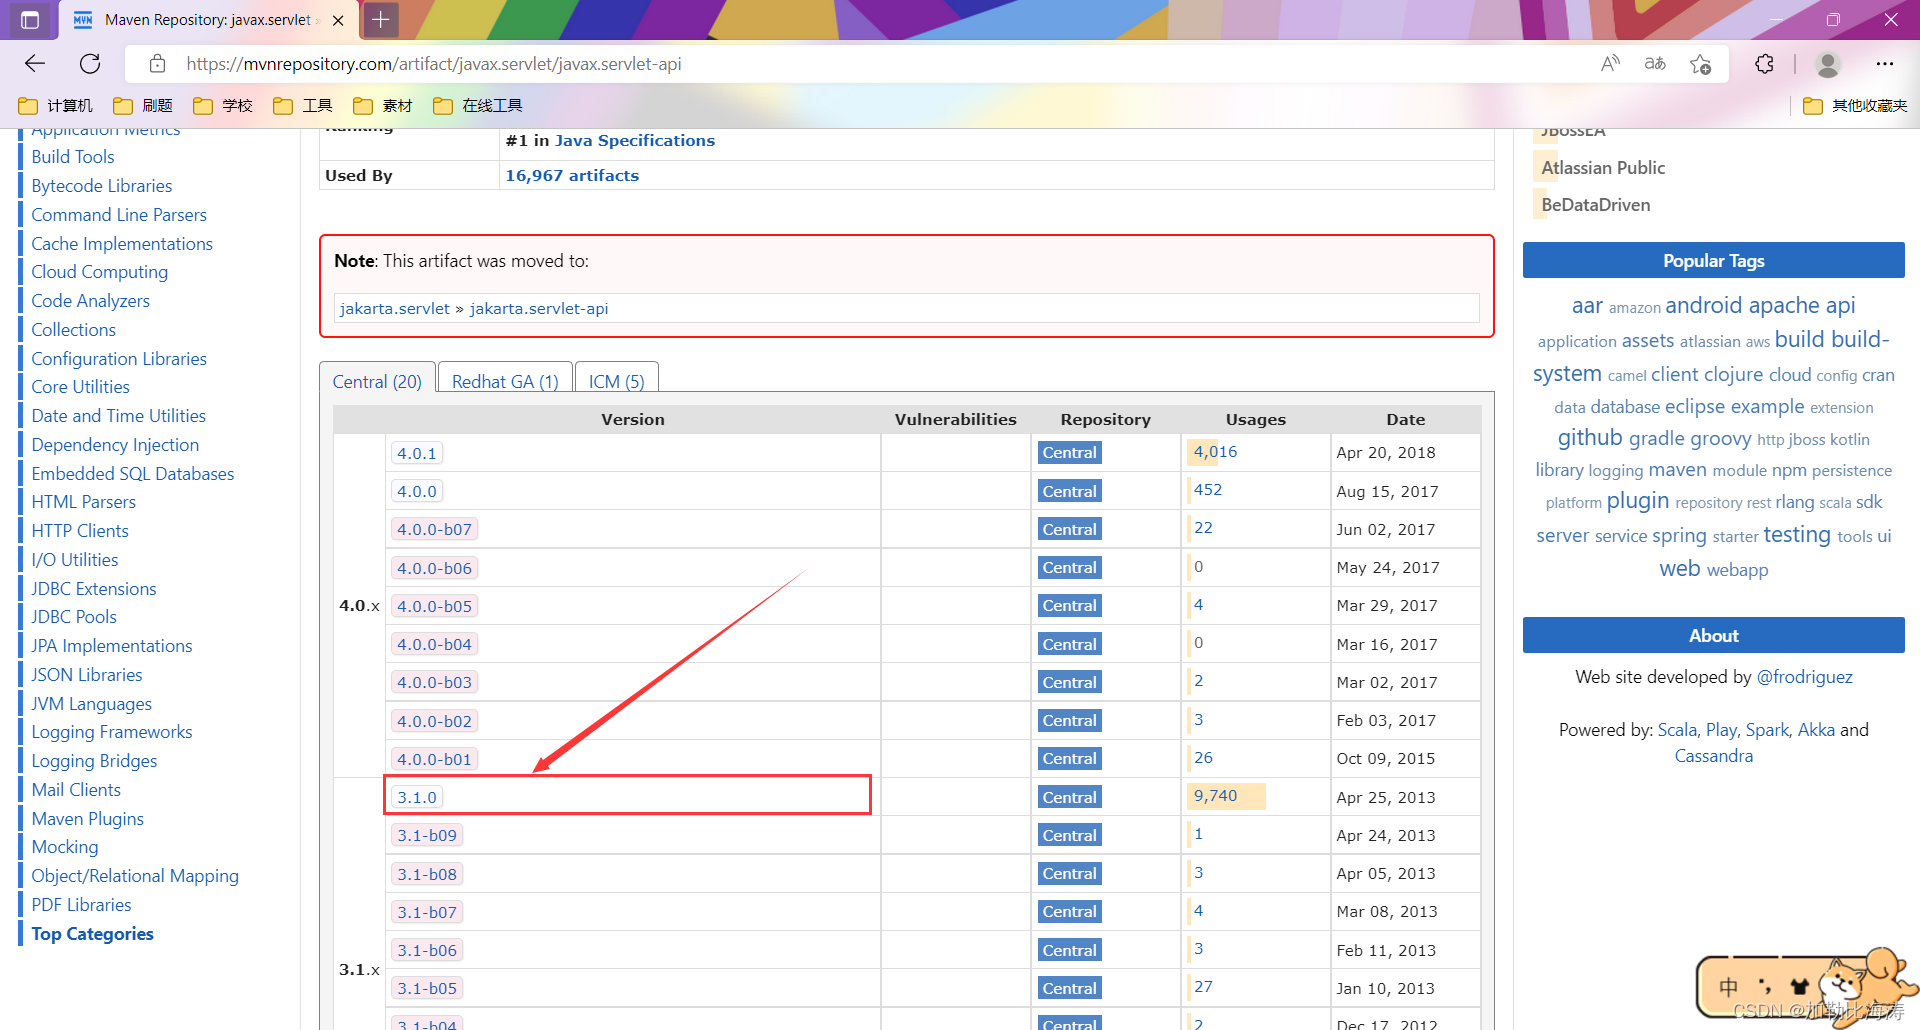Close the Maven Repository tab
The image size is (1920, 1030).
[338, 20]
